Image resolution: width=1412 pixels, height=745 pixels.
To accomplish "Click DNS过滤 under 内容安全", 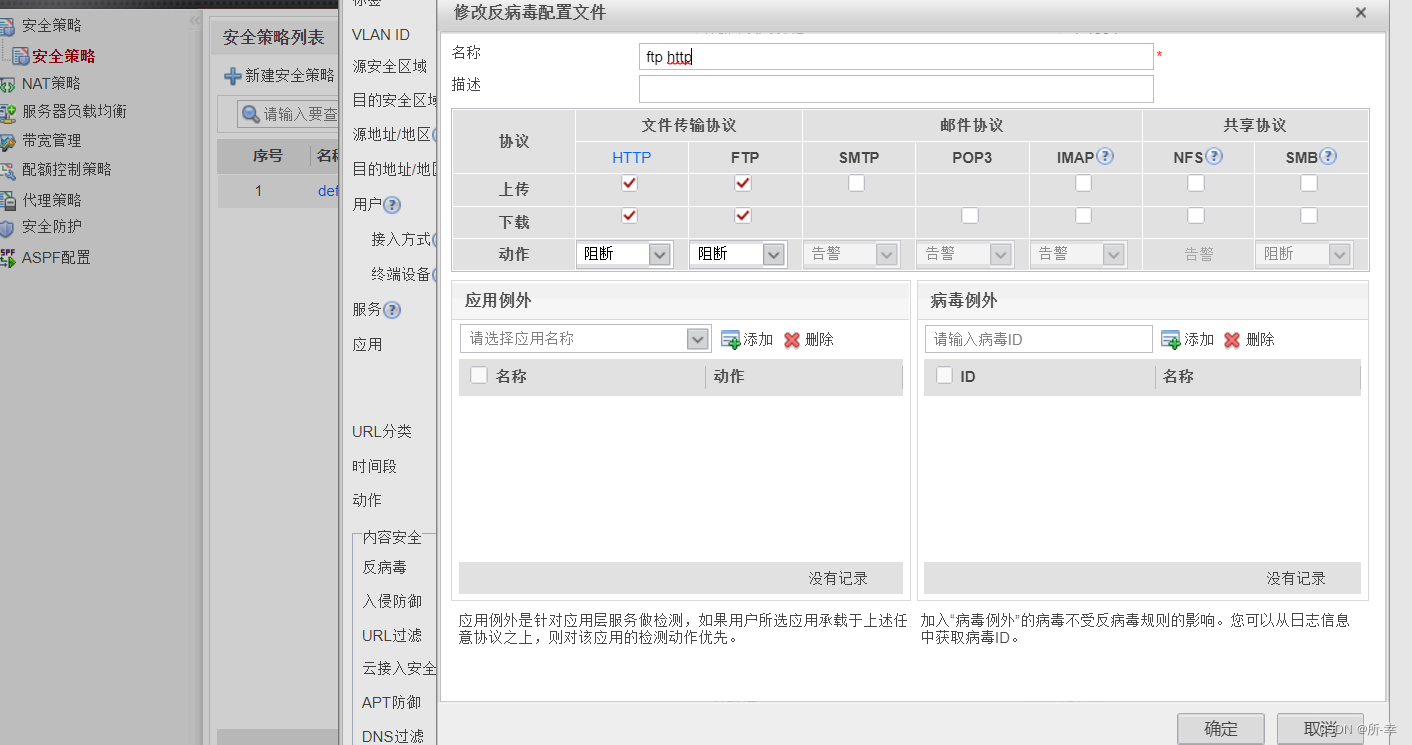I will [x=393, y=736].
